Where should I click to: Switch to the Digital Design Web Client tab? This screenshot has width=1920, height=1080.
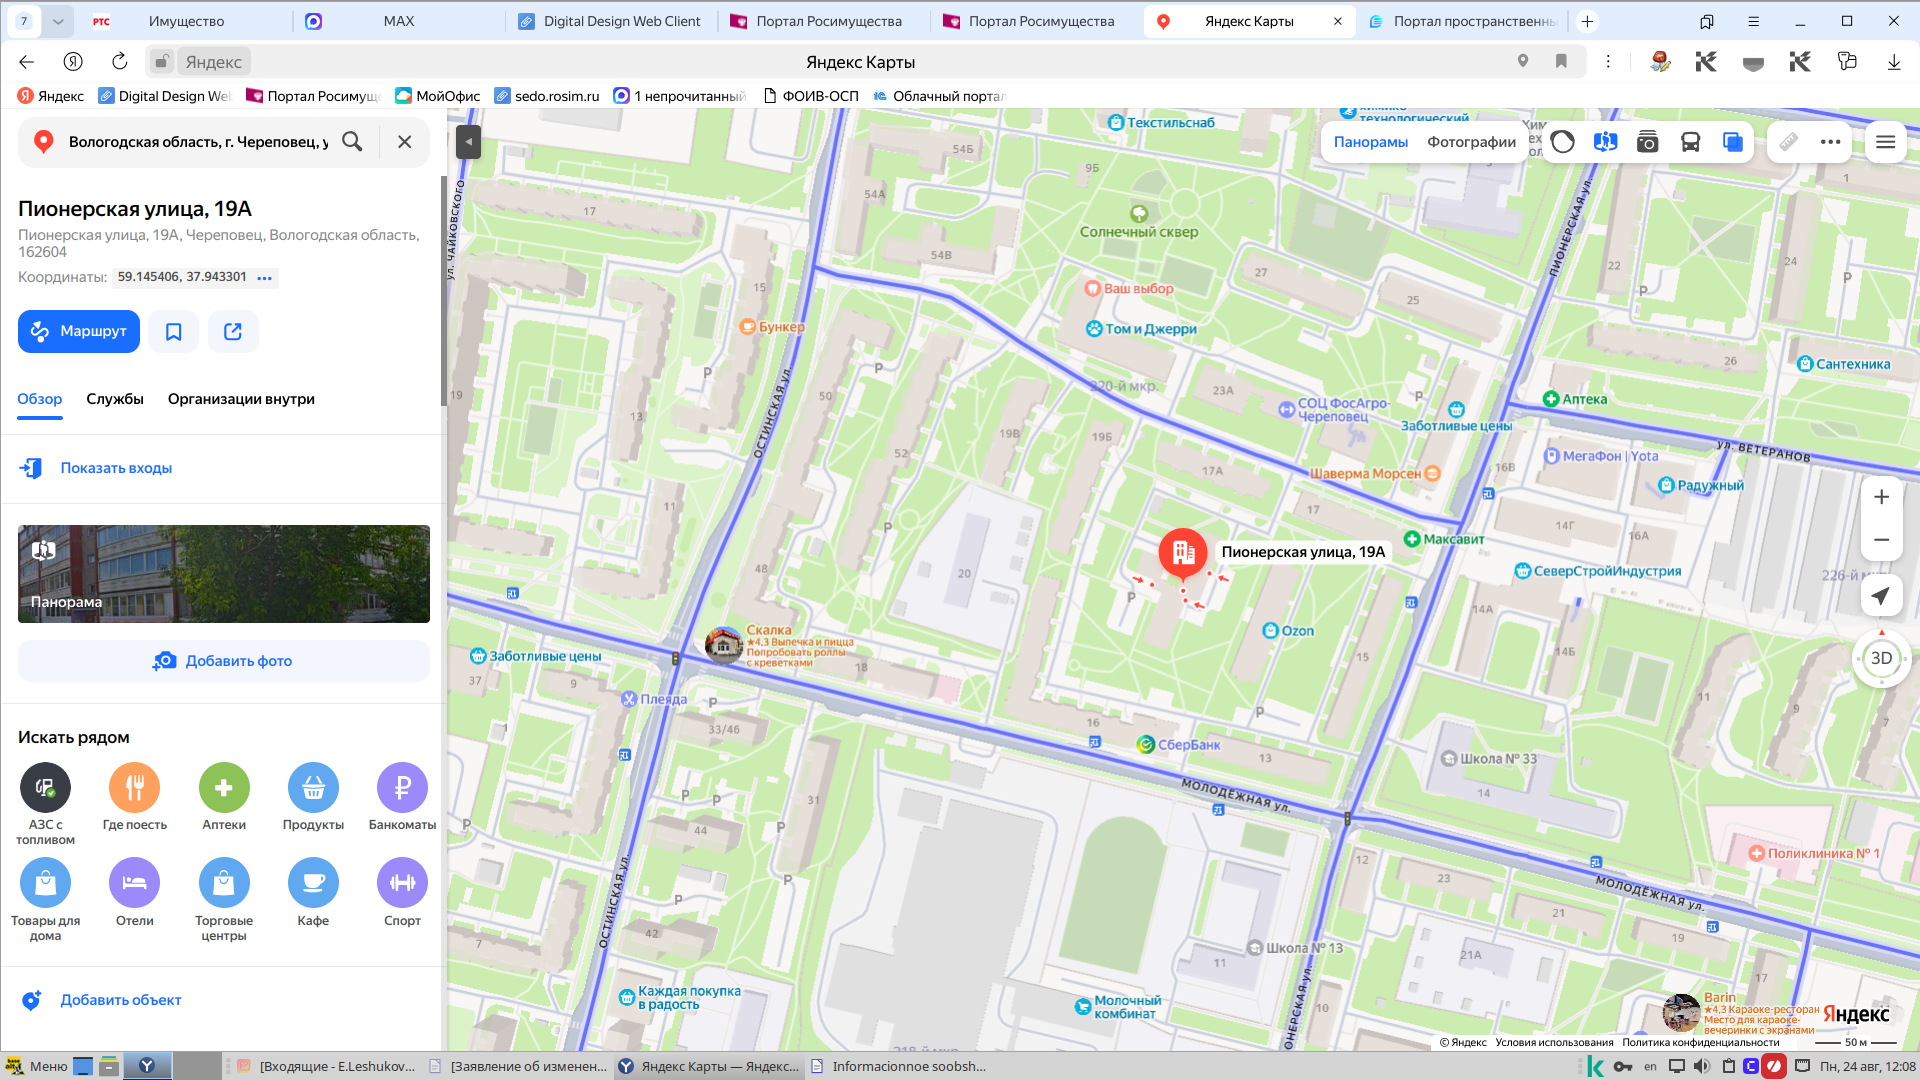click(612, 21)
